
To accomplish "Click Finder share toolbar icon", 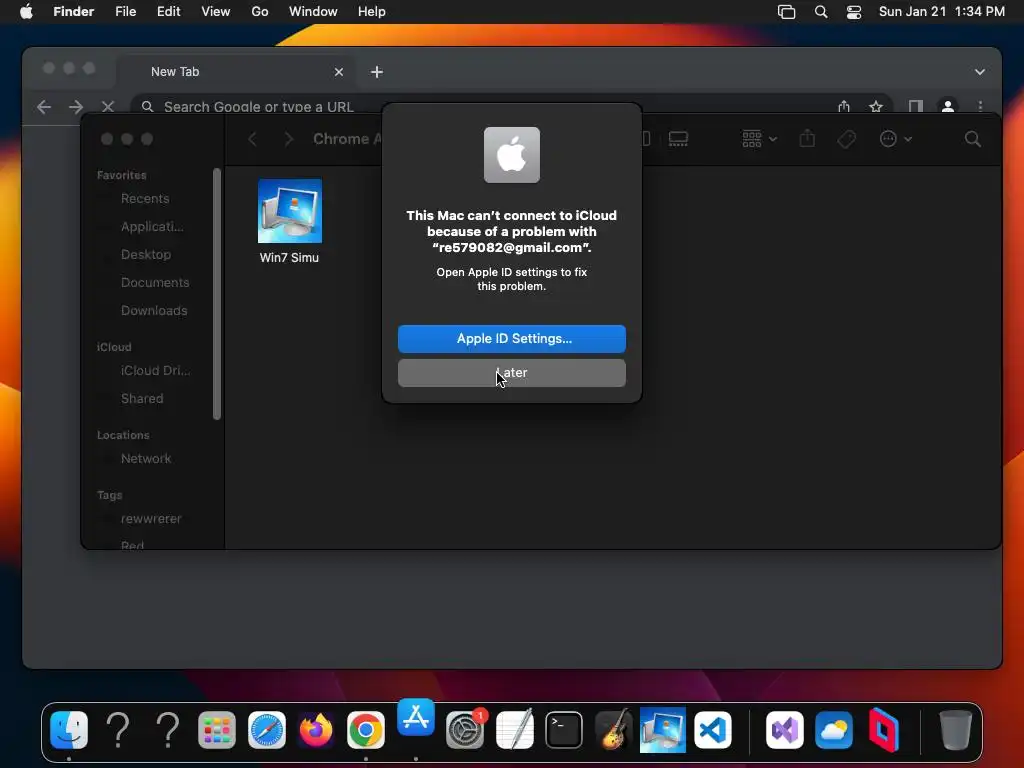I will pos(807,138).
